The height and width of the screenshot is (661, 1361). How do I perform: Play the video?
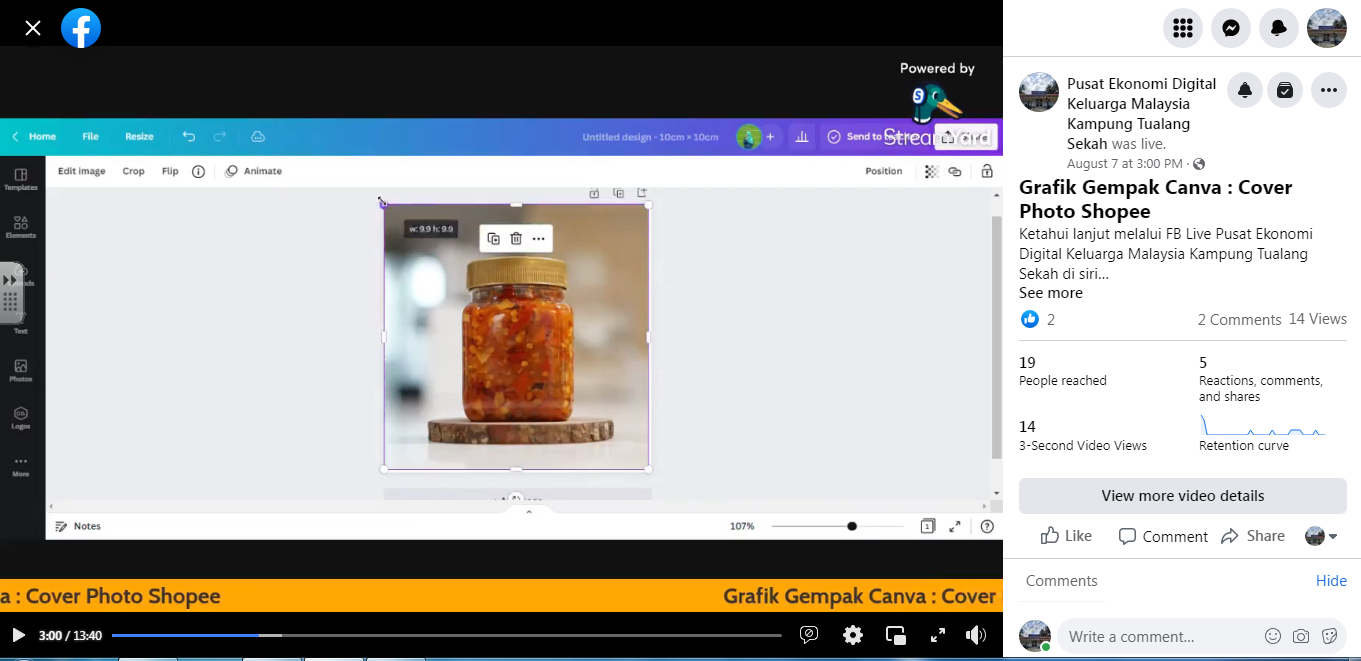17,635
